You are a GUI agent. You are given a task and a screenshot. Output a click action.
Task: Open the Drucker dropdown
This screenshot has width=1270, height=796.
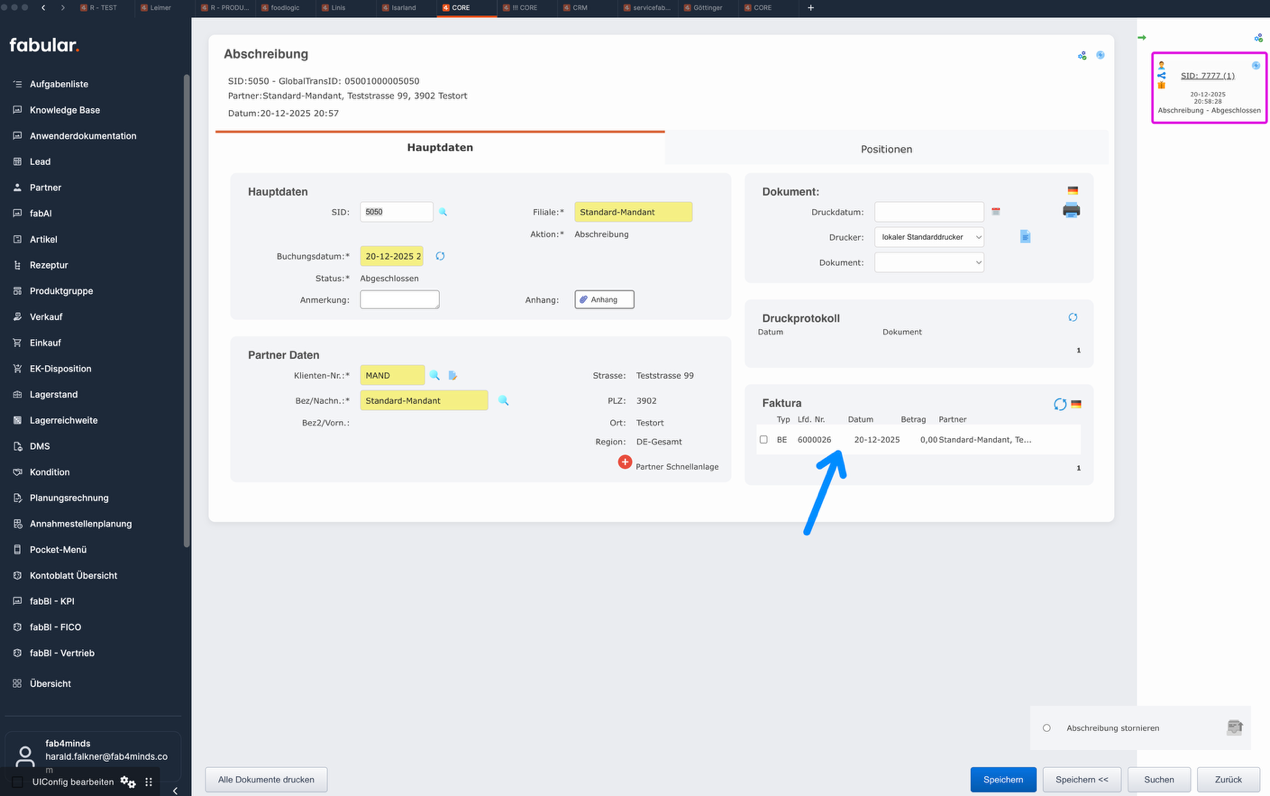pyautogui.click(x=929, y=237)
